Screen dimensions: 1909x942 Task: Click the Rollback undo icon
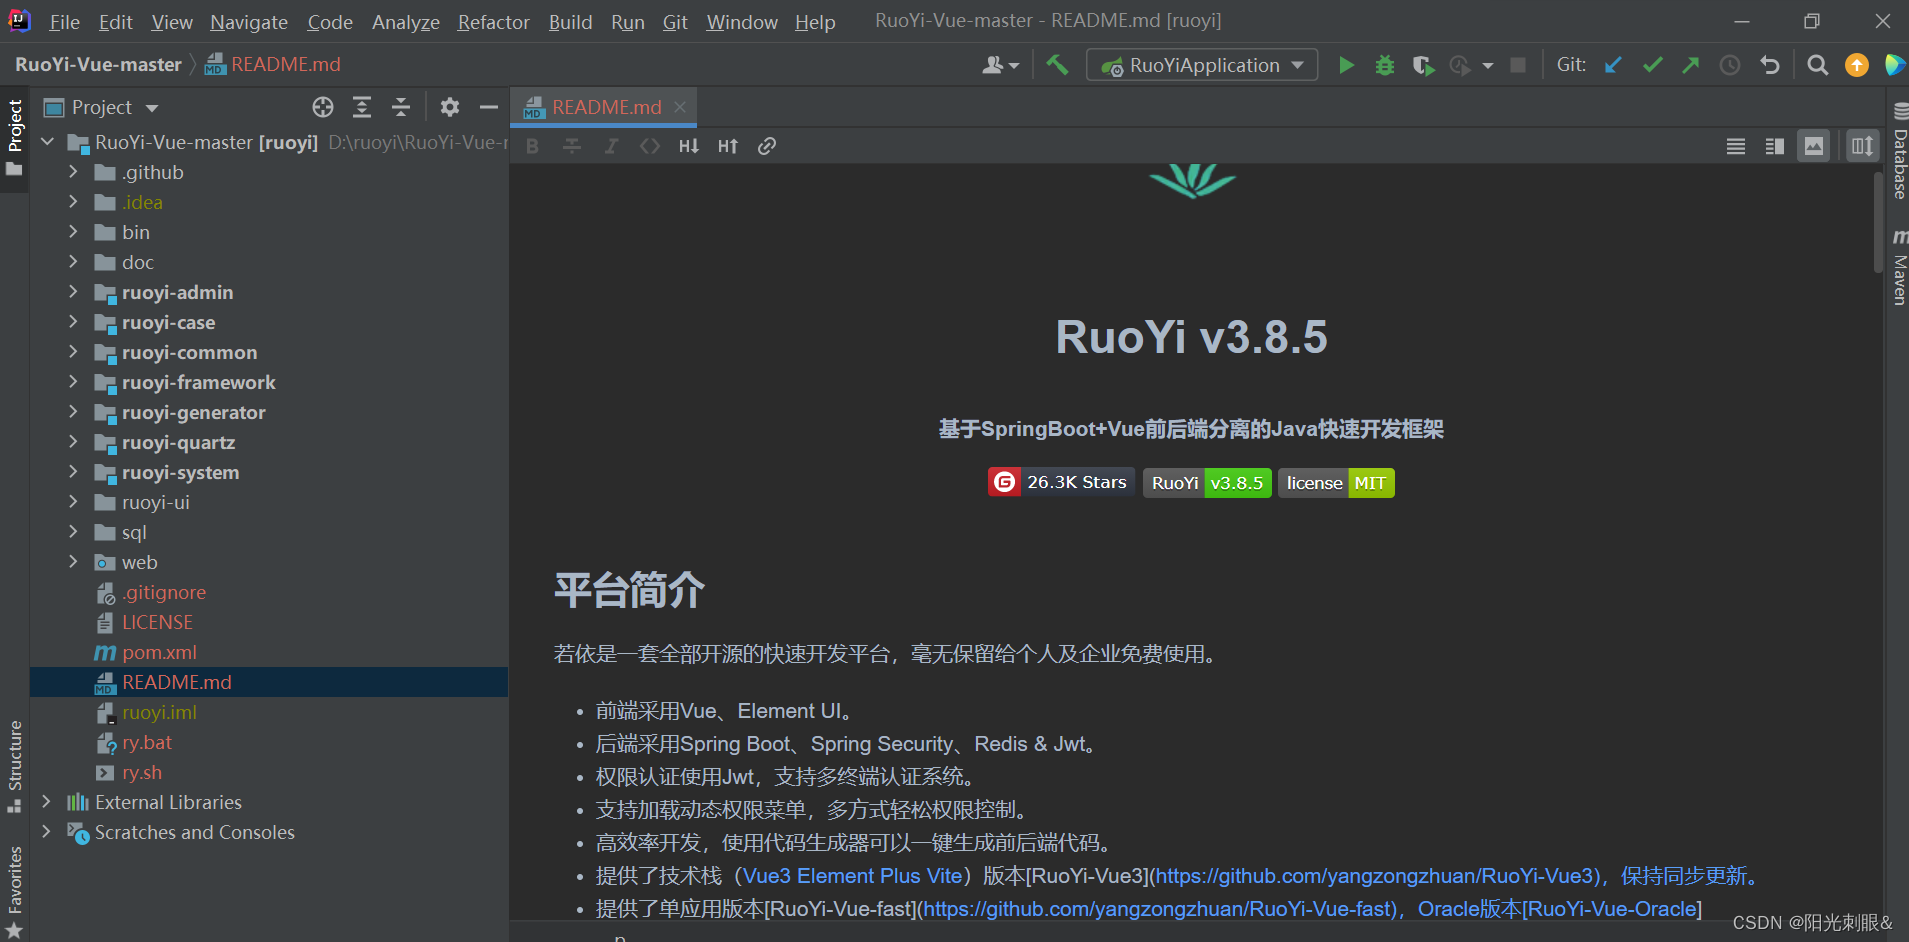[x=1770, y=65]
